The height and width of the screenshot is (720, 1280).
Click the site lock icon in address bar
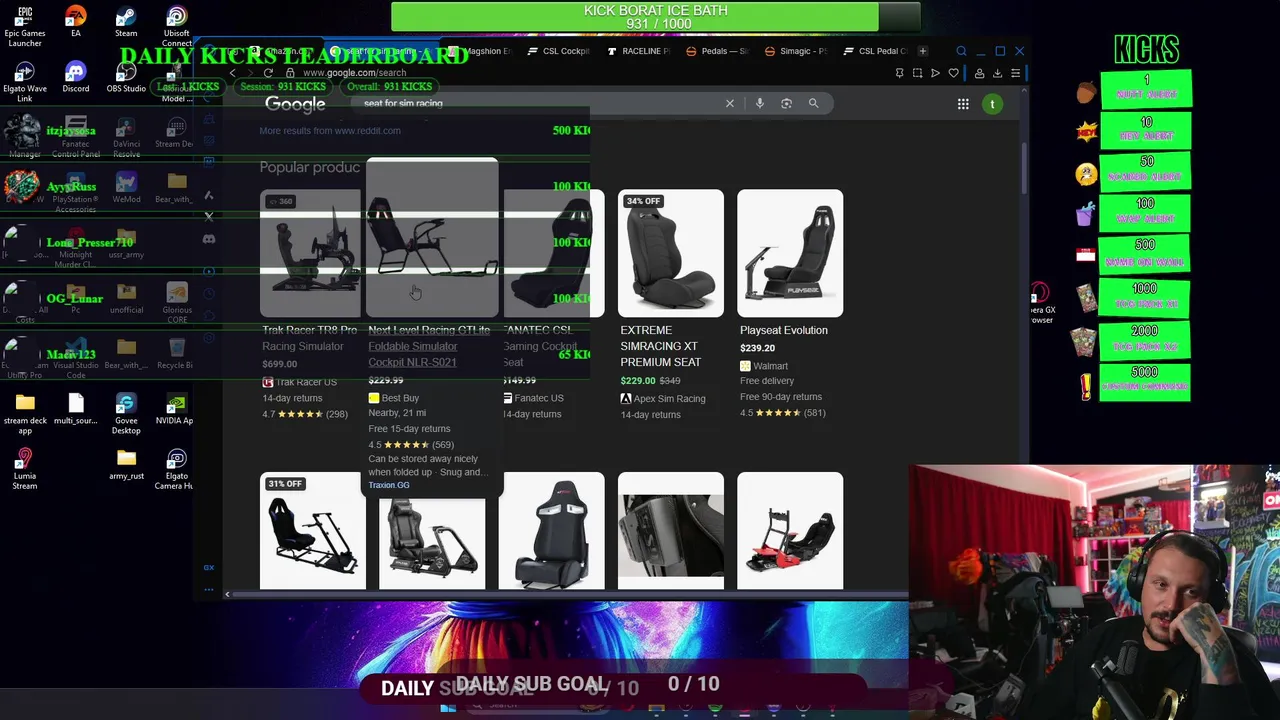click(289, 73)
